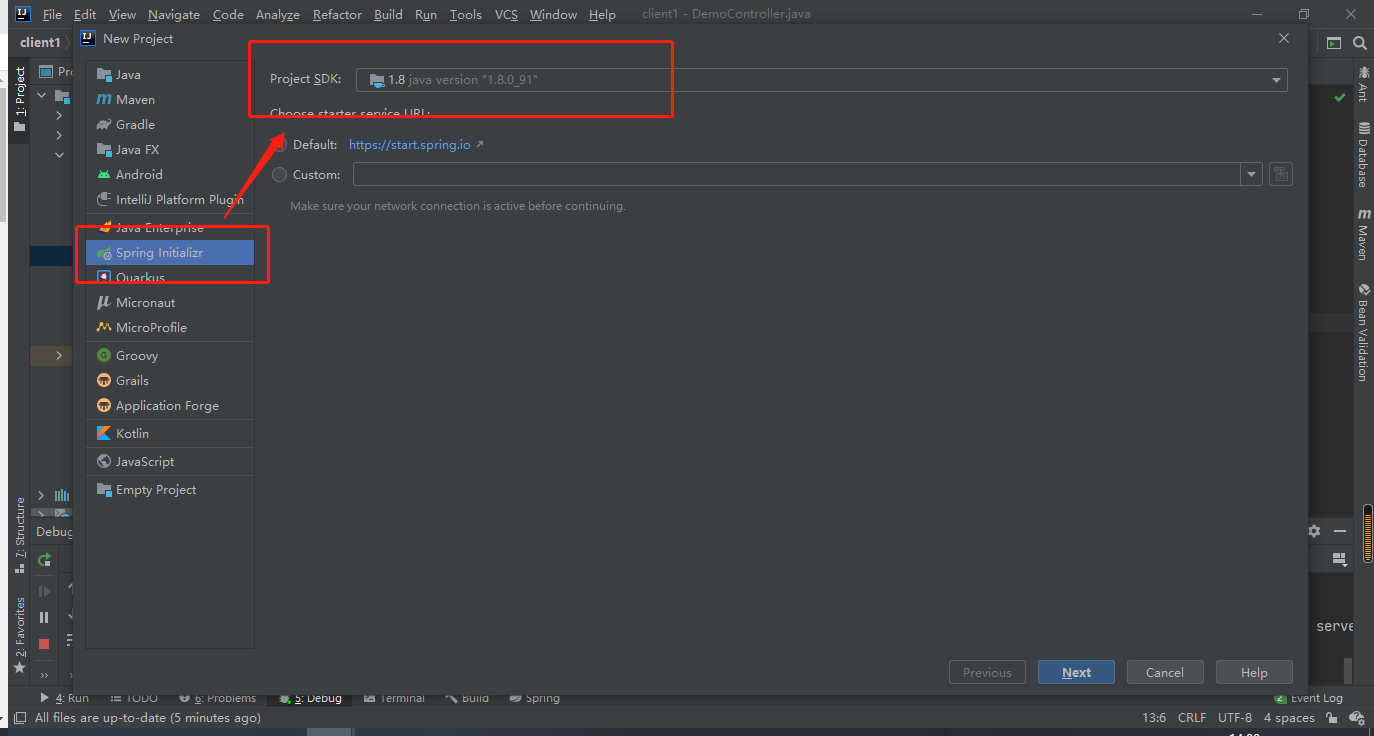
Task: Select Kotlin project type
Action: pyautogui.click(x=170, y=433)
